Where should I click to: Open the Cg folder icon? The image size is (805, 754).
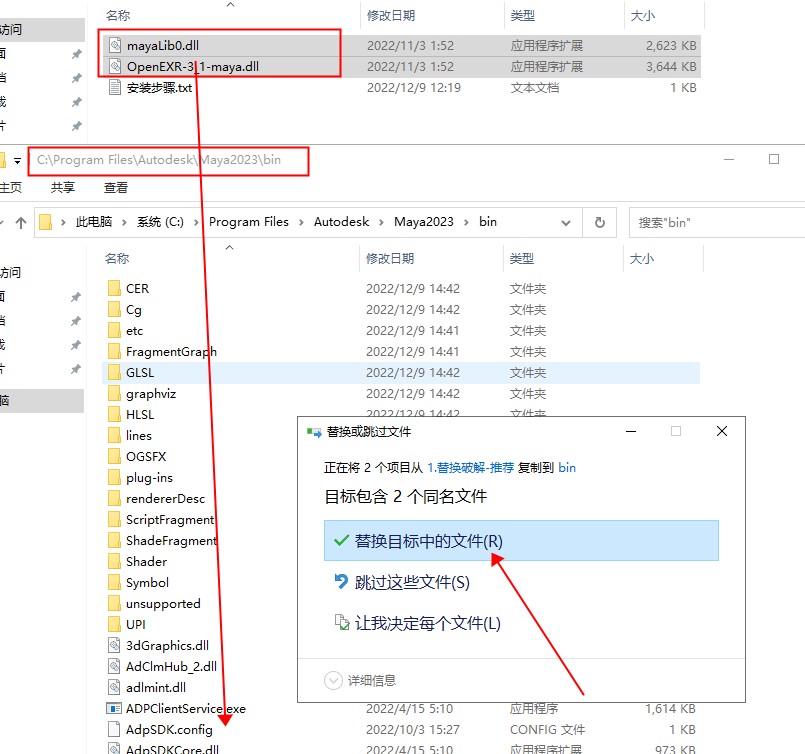coord(114,310)
